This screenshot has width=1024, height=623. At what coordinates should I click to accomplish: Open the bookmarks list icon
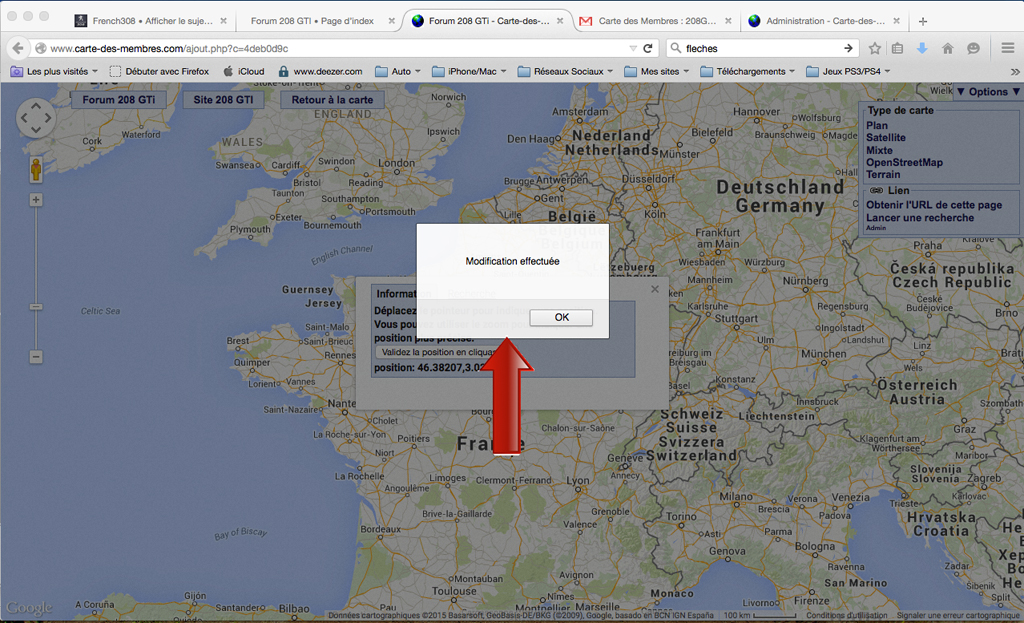click(x=897, y=48)
